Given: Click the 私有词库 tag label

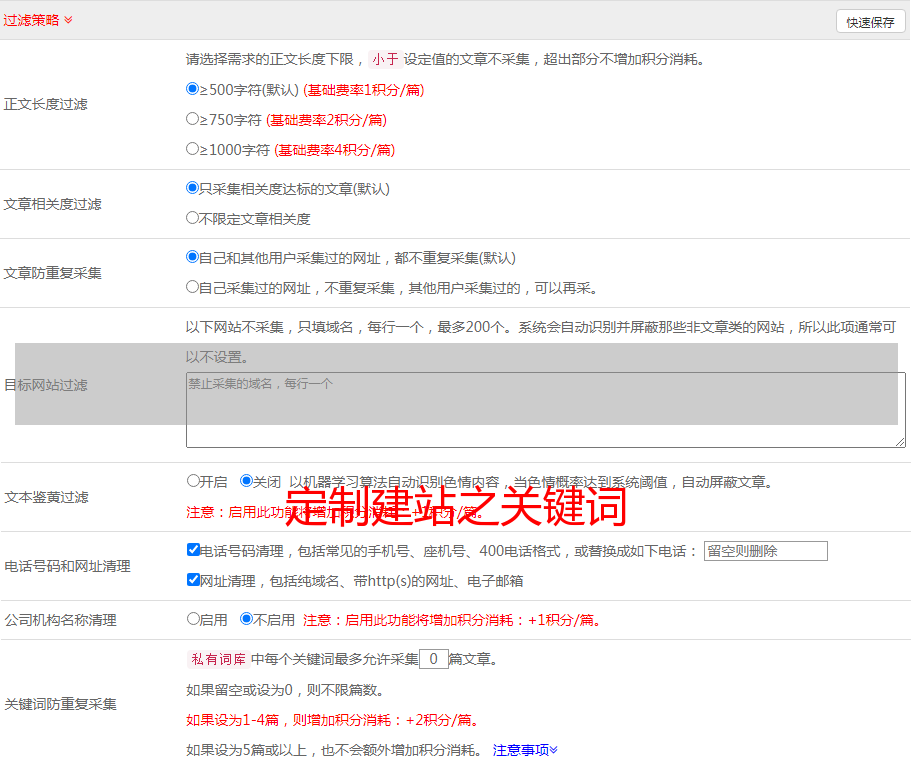Looking at the screenshot, I should pos(217,659).
